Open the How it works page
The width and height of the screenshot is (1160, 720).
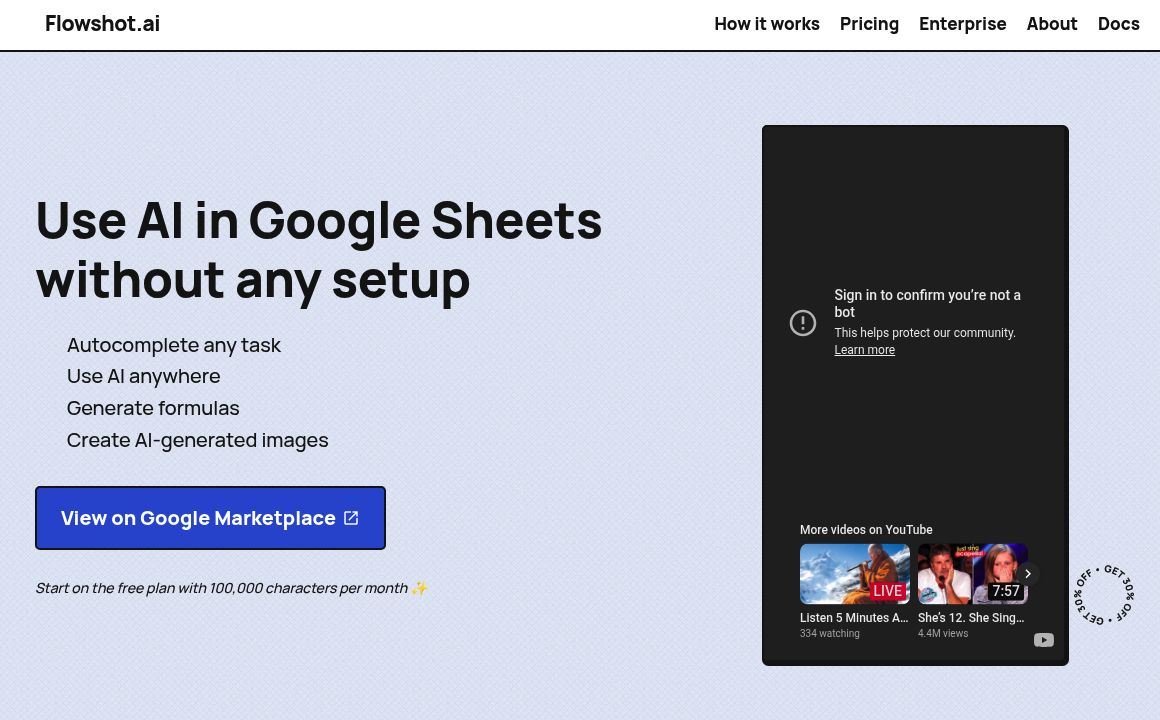766,24
